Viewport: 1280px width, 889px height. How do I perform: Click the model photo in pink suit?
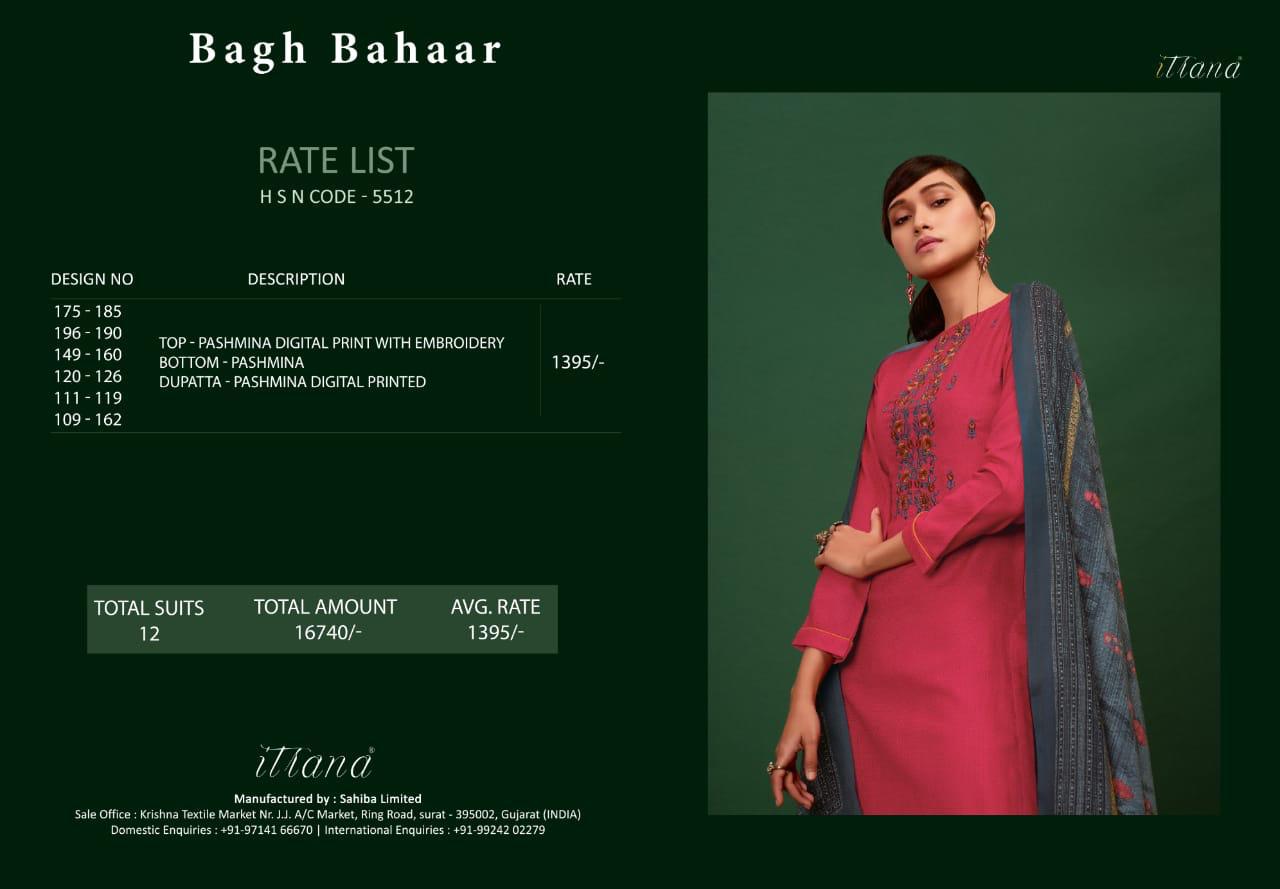coord(964,453)
